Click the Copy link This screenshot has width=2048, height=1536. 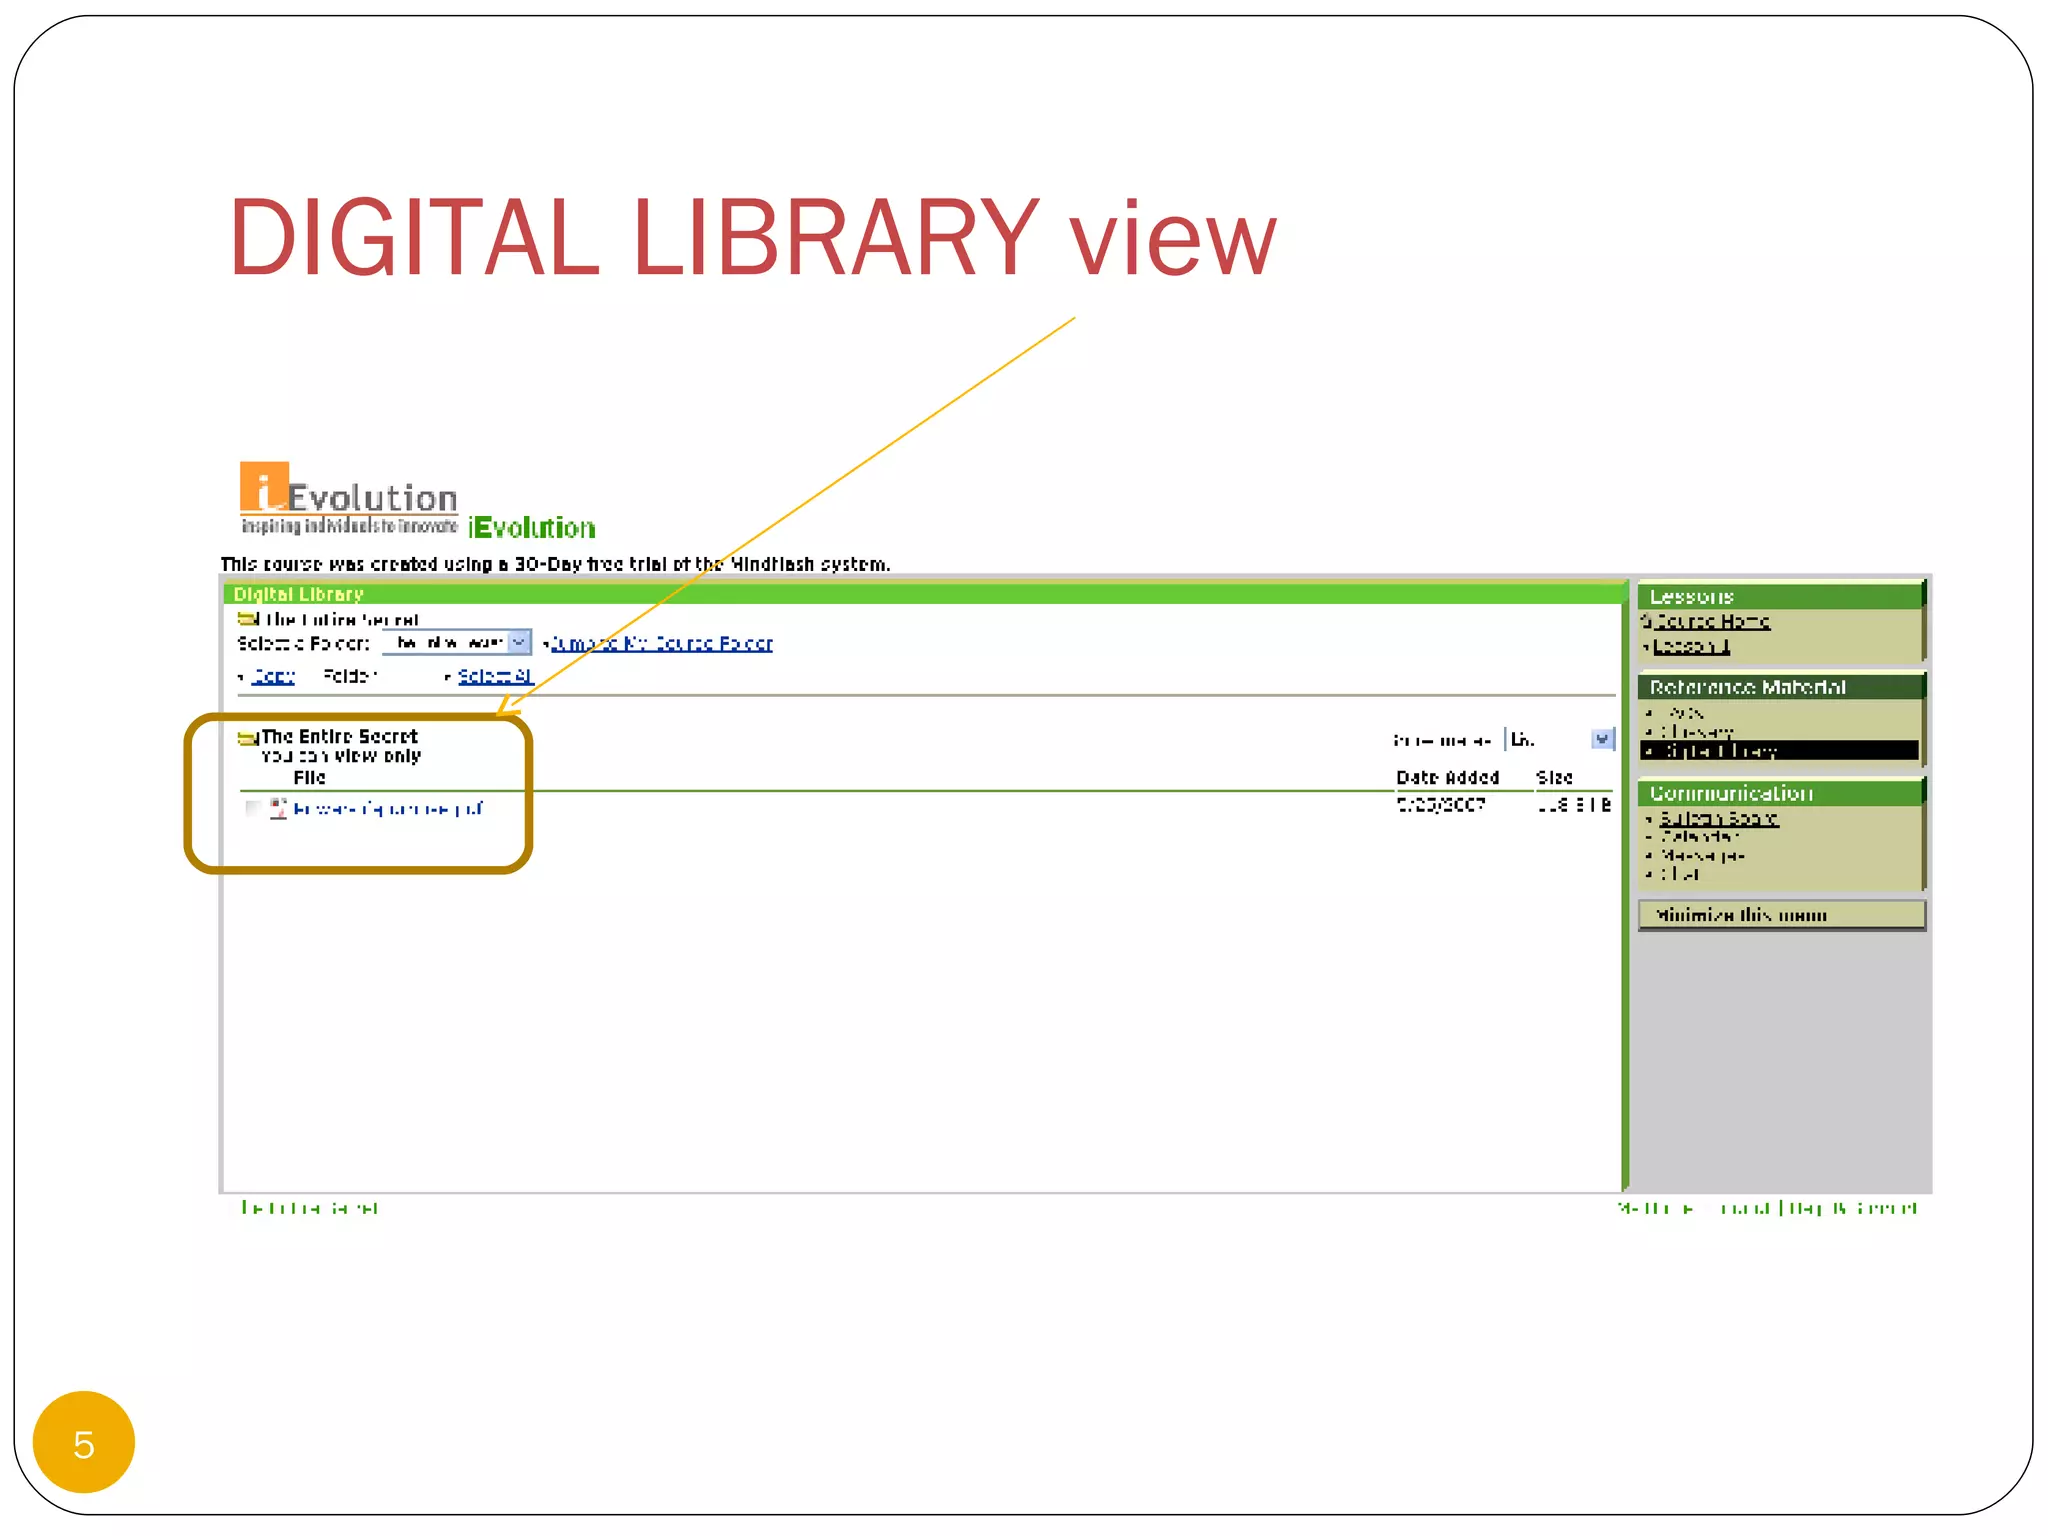(273, 676)
